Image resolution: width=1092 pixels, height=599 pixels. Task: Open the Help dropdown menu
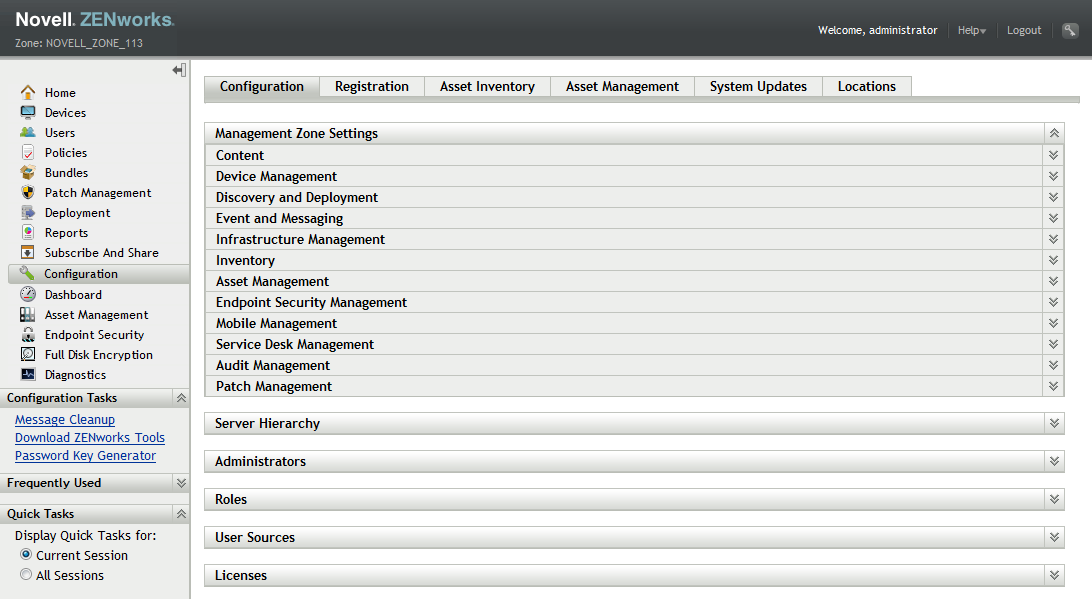pos(971,30)
